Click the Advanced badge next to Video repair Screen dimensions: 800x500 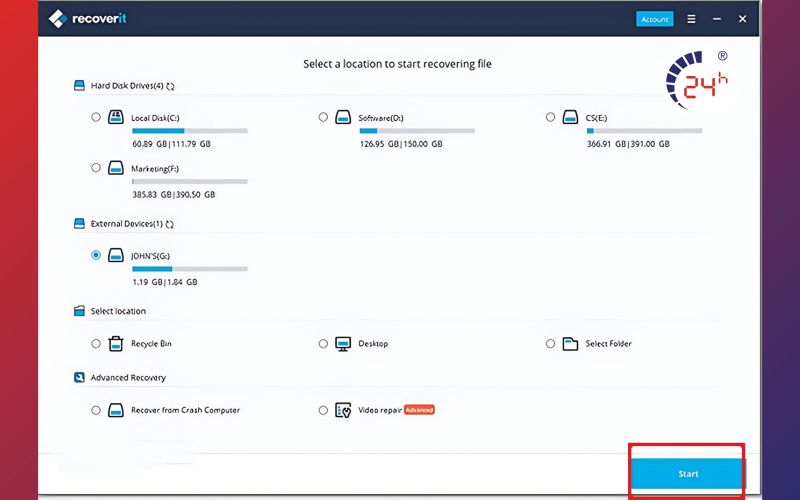tap(419, 410)
